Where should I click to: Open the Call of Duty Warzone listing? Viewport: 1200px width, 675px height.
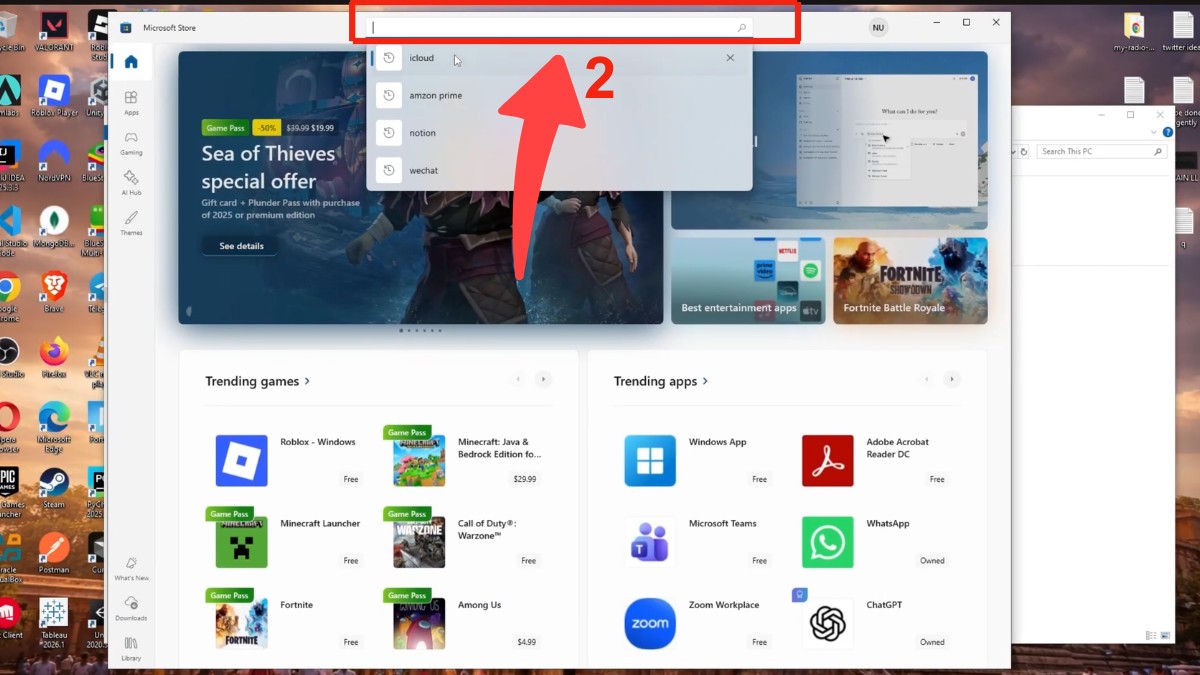[460, 538]
